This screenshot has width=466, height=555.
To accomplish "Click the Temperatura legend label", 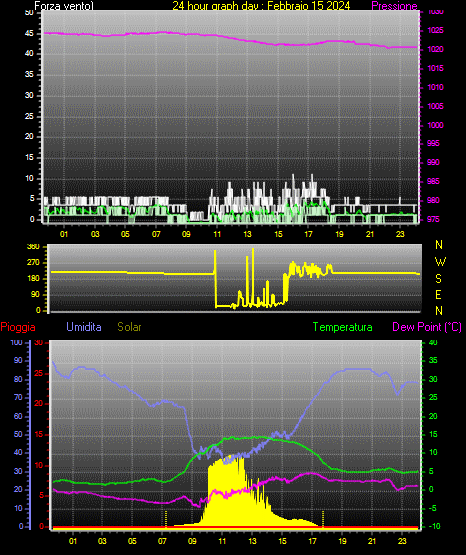I will (x=343, y=327).
